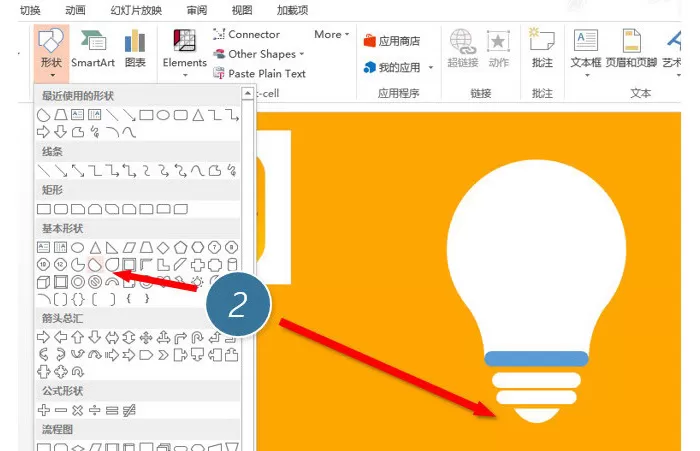This screenshot has width=700, height=451.
Task: Collapse the 形状 shapes gallery dropdown
Action: [51, 53]
